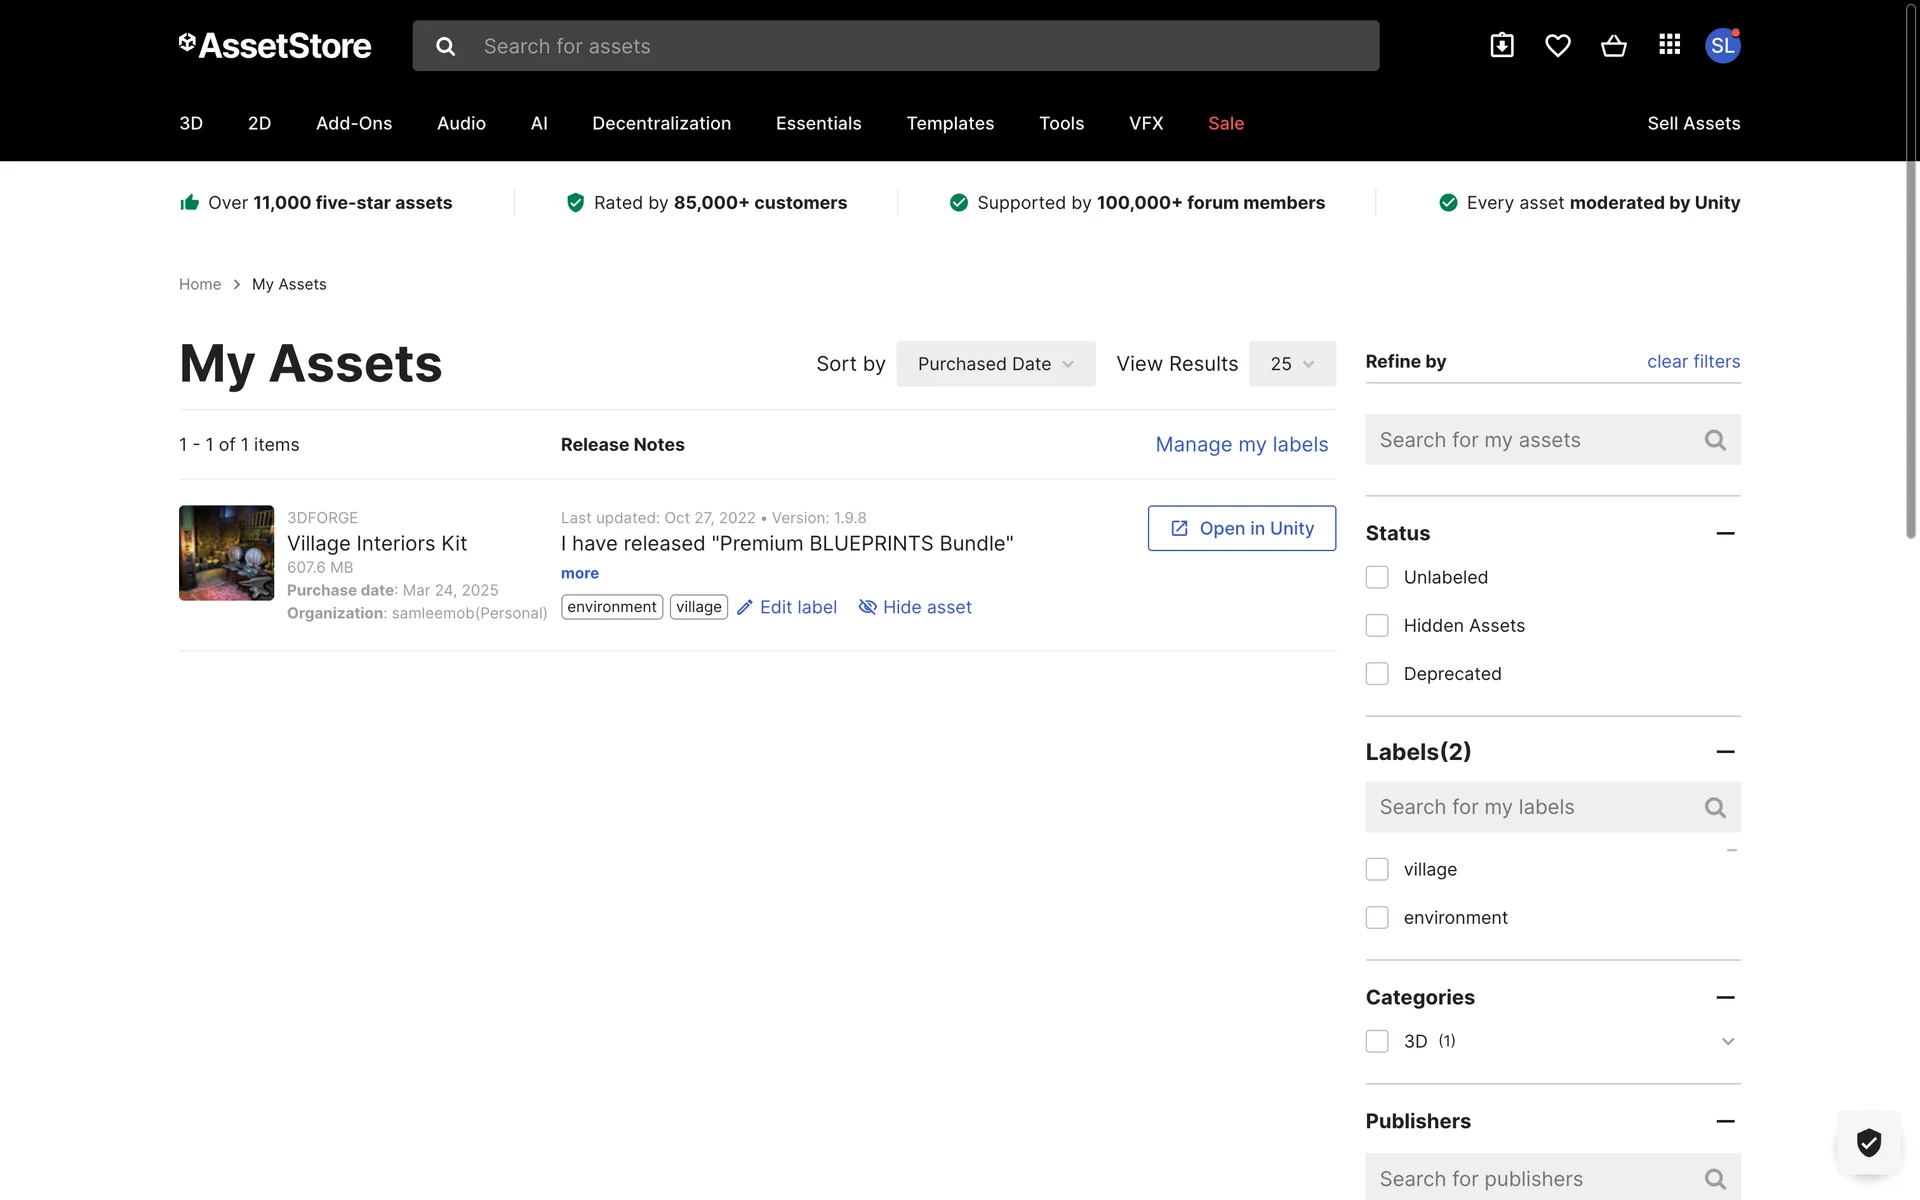Open the View Results 25 dropdown
The height and width of the screenshot is (1200, 1920).
click(1291, 364)
